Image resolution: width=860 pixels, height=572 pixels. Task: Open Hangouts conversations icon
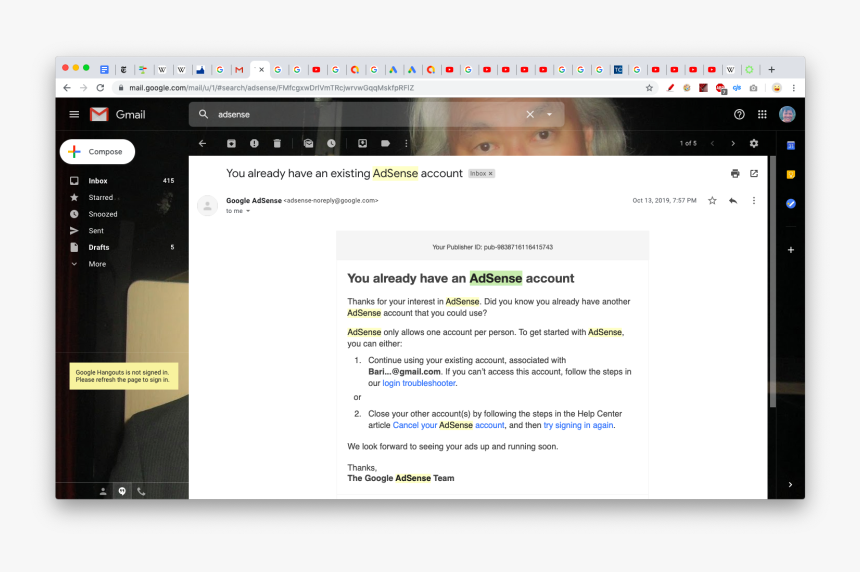click(x=122, y=491)
